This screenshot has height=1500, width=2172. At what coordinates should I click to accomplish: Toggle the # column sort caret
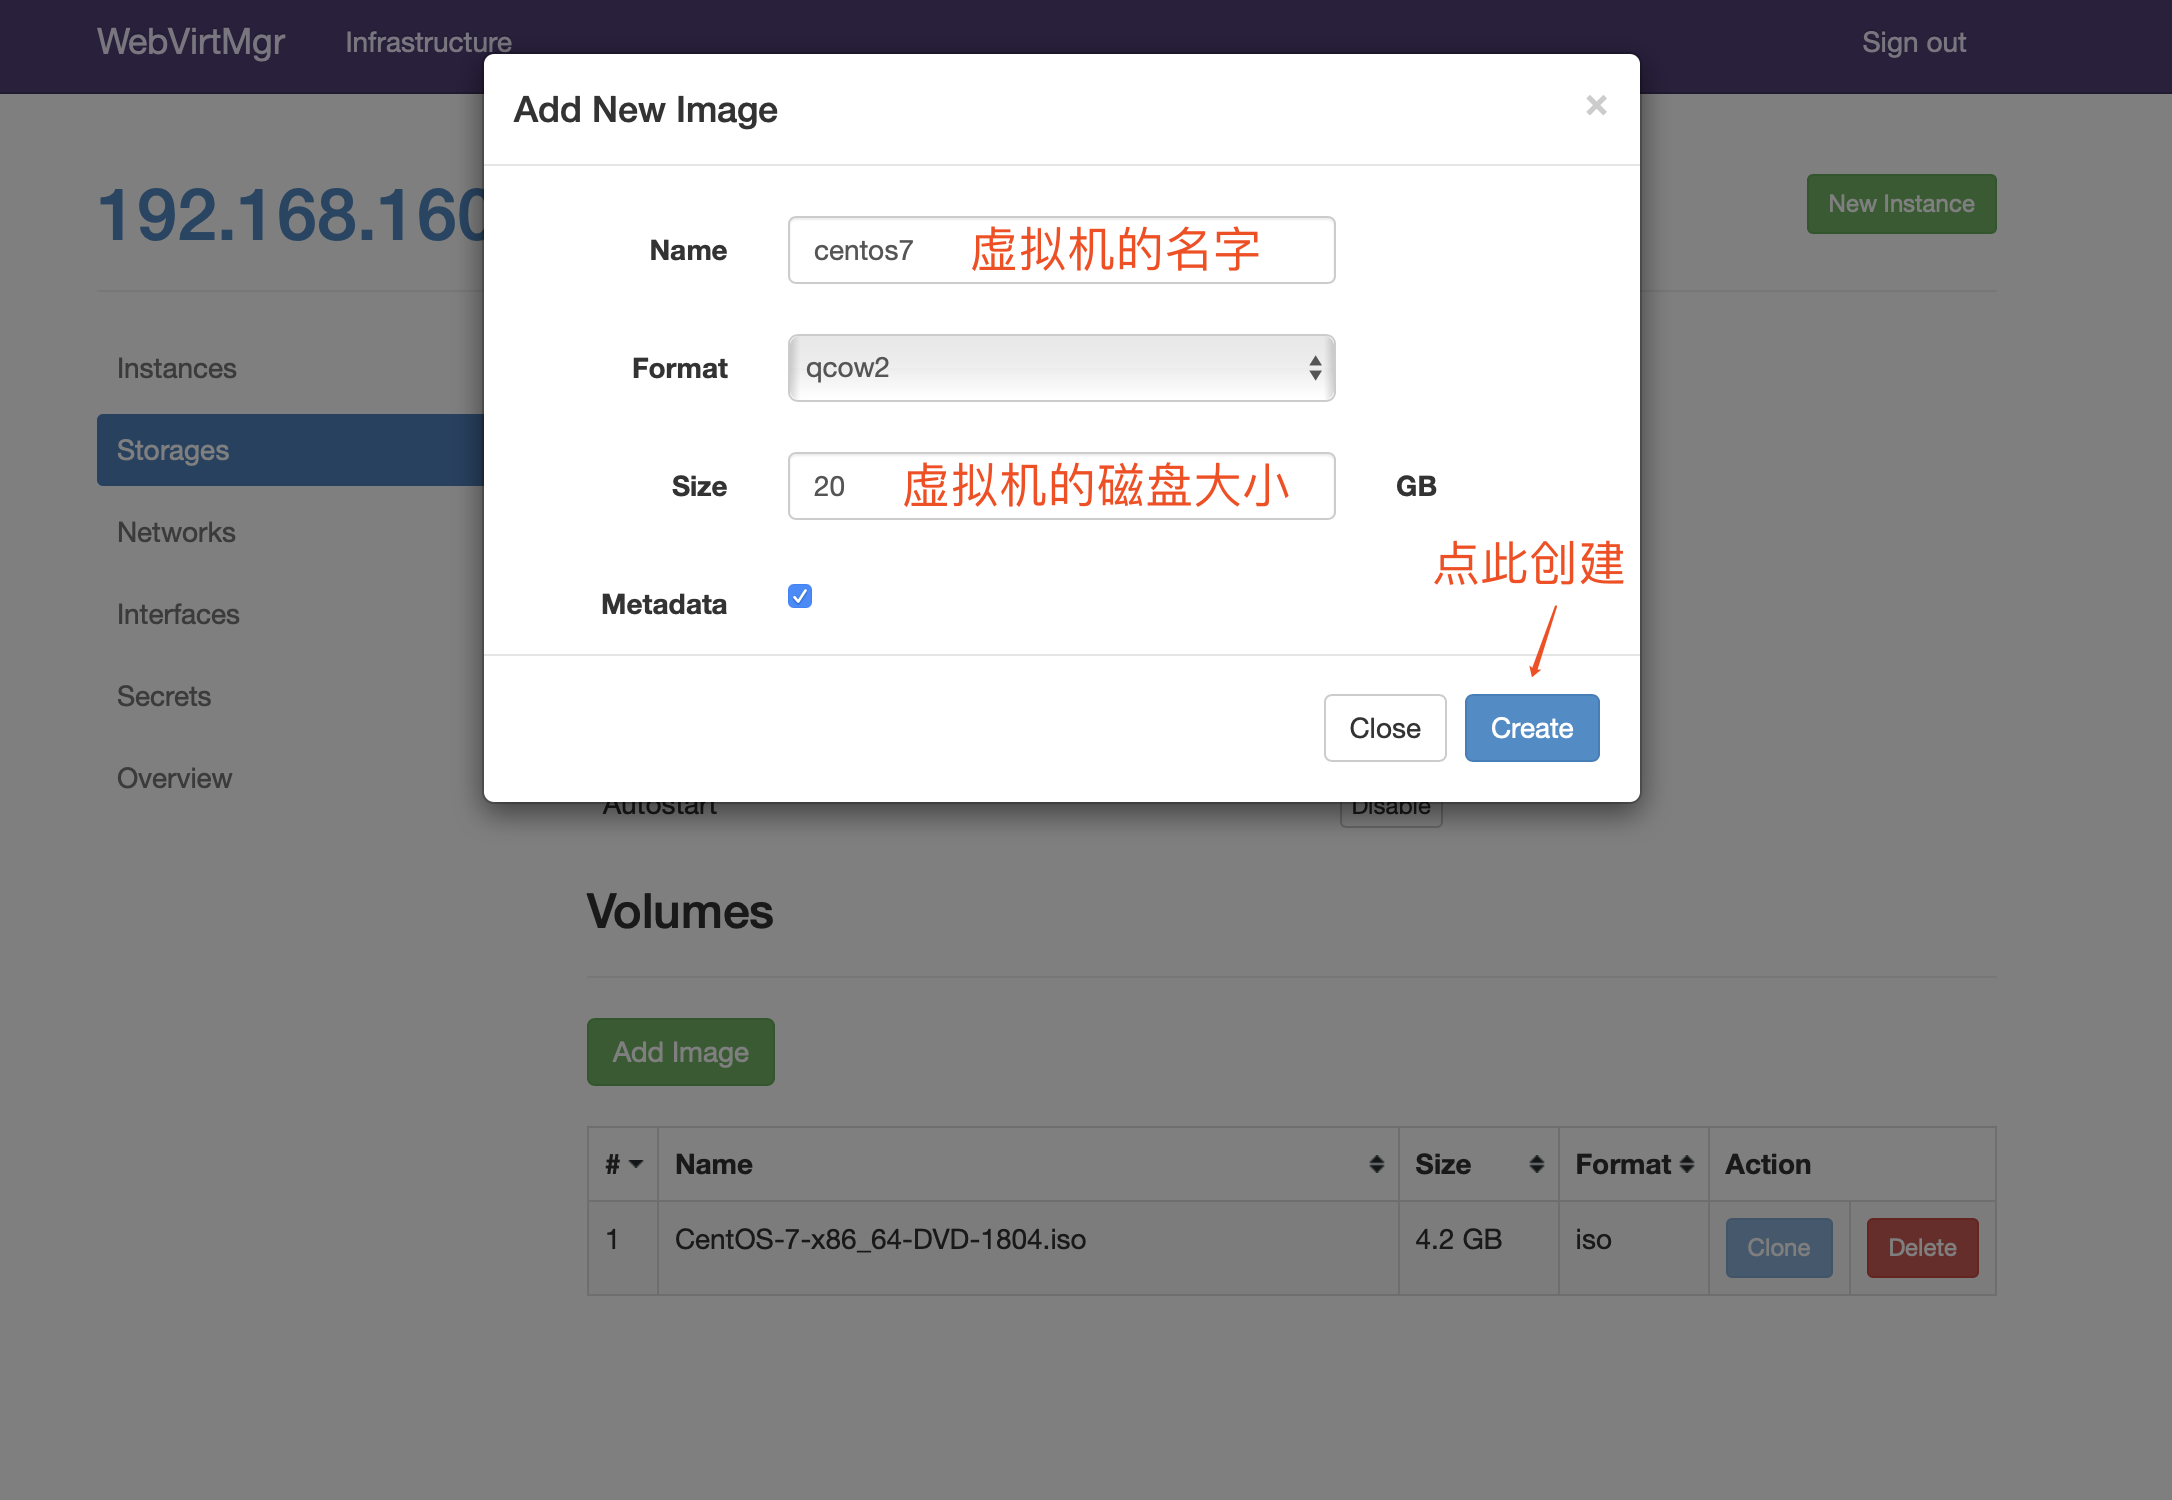(x=635, y=1164)
